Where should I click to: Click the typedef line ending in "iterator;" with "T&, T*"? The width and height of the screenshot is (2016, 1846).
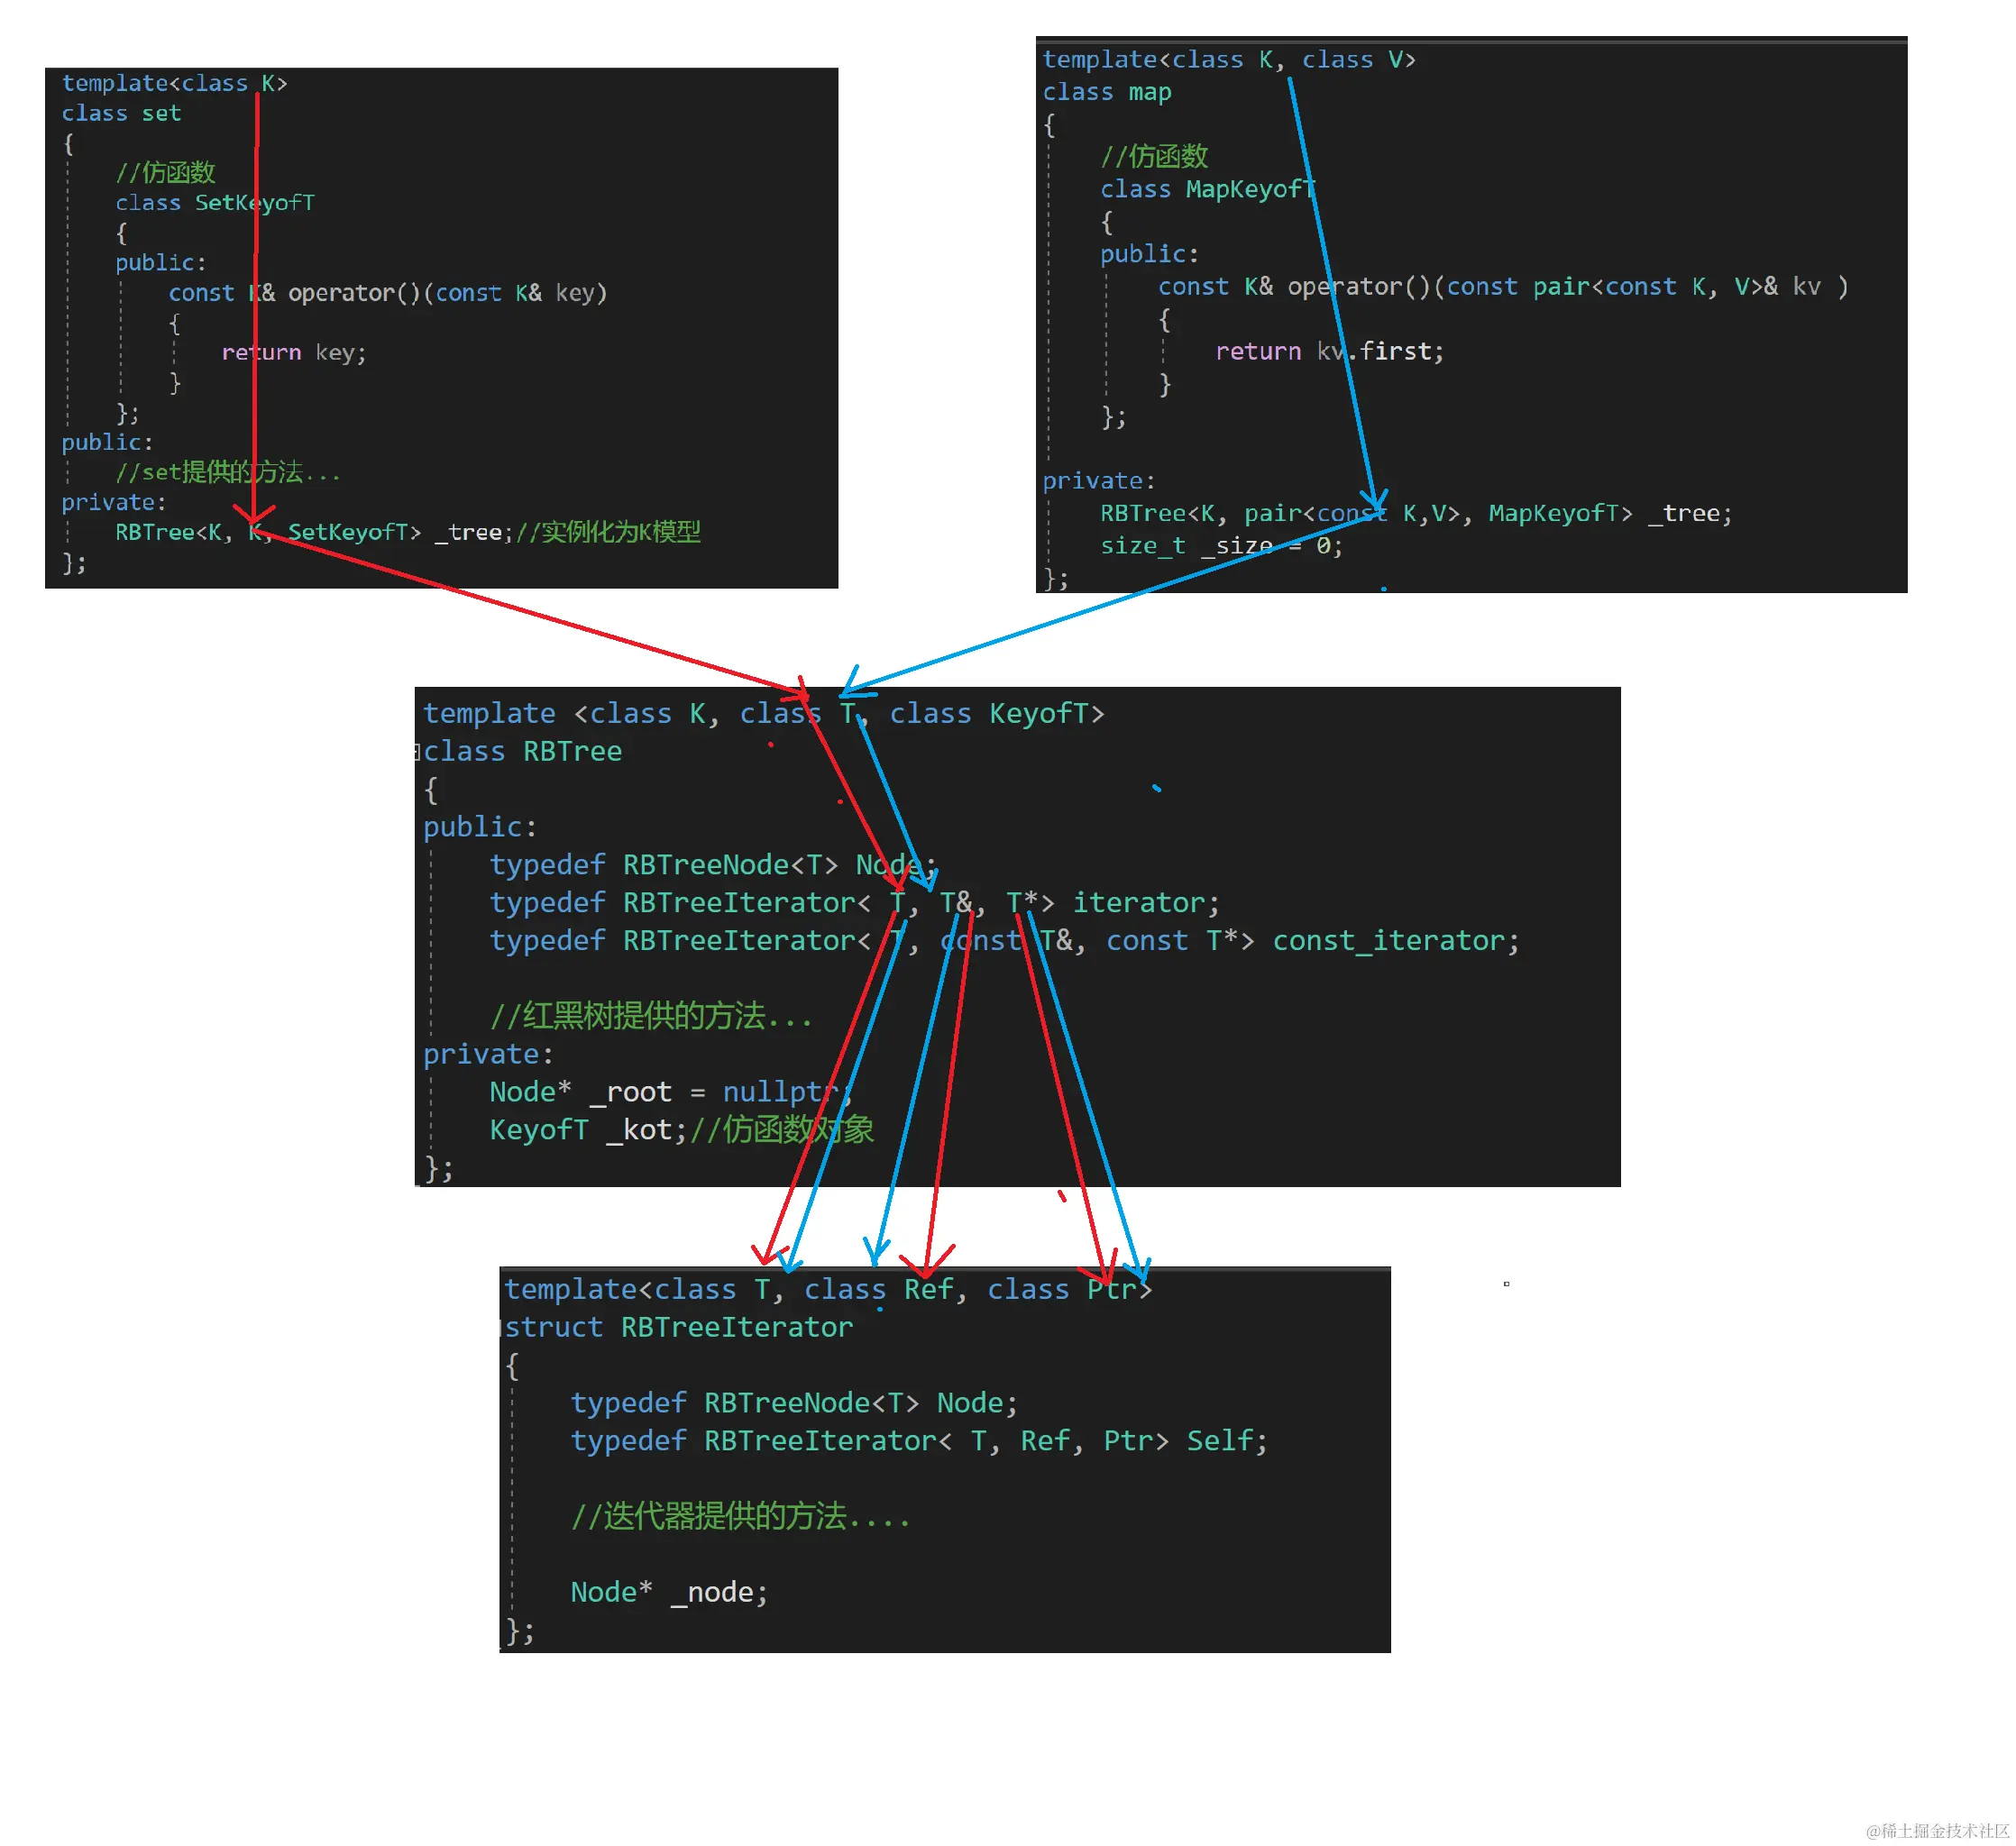click(x=855, y=903)
